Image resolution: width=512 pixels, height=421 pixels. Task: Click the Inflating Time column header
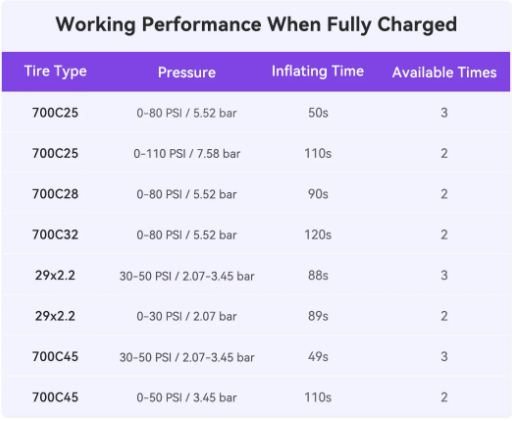[x=318, y=72]
